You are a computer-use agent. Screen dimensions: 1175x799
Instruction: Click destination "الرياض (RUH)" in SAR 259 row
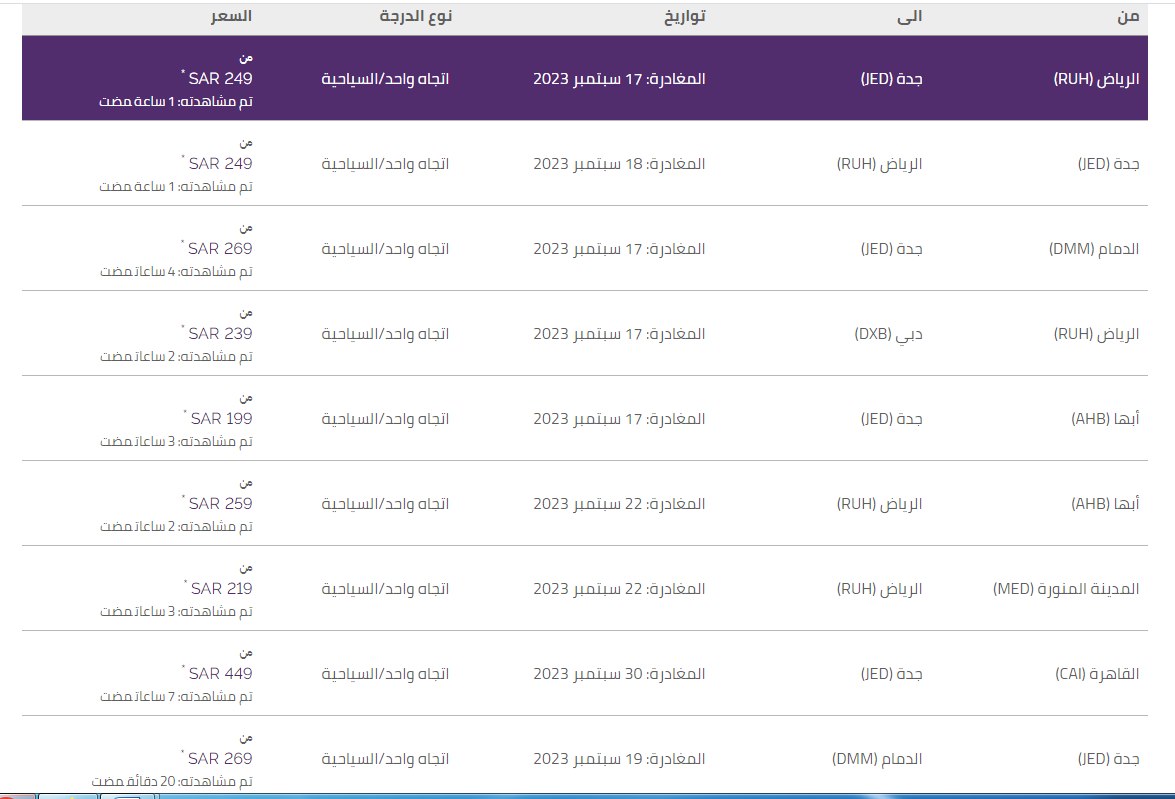pyautogui.click(x=879, y=504)
